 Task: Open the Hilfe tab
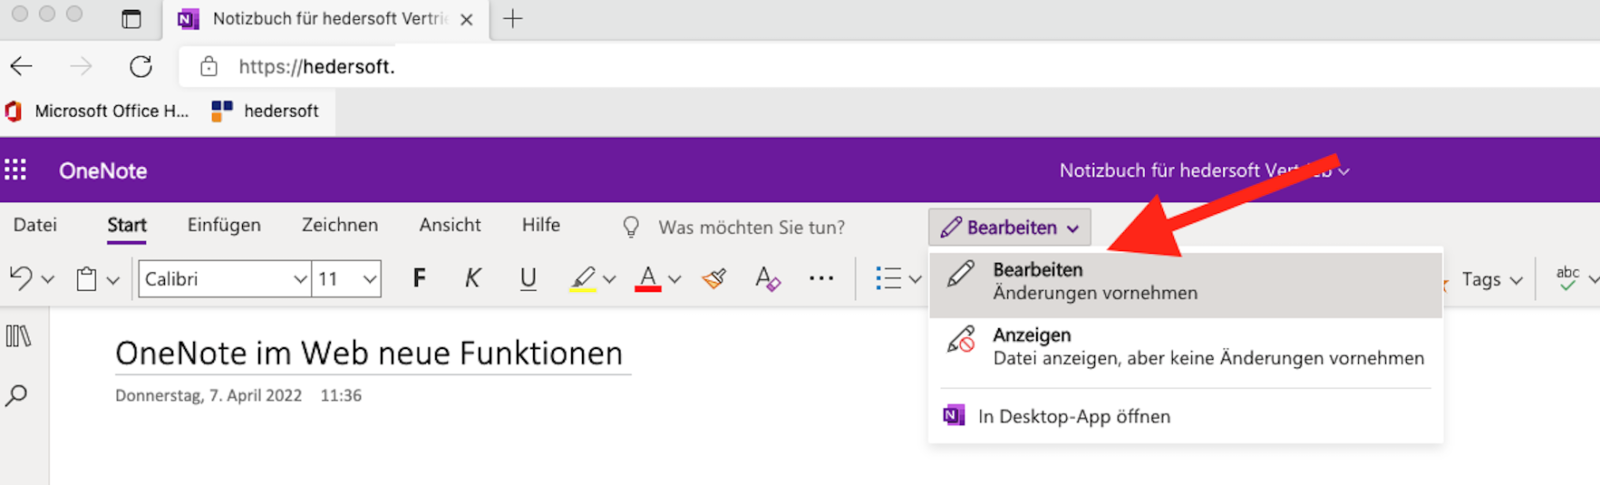point(541,225)
